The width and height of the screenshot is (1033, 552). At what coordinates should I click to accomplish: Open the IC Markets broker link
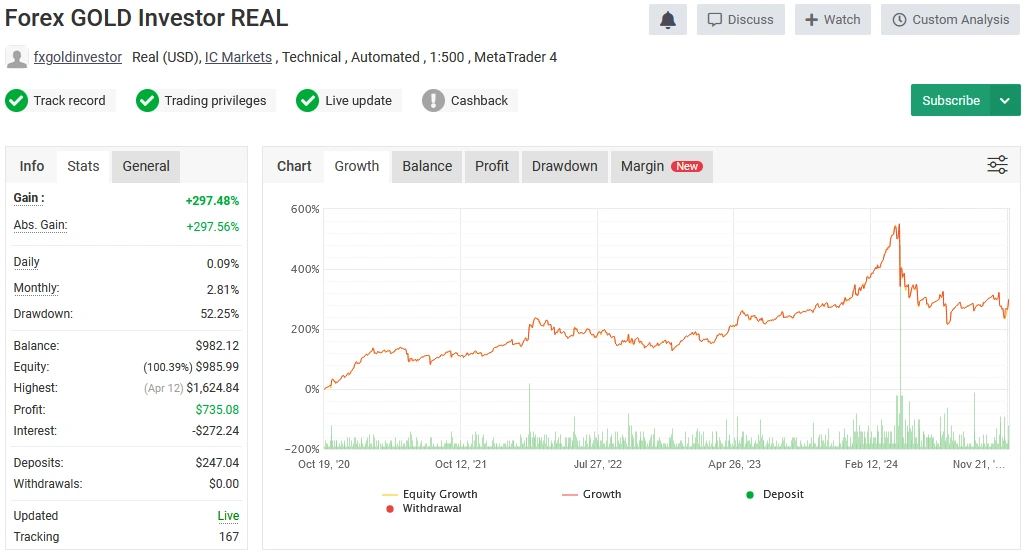238,57
